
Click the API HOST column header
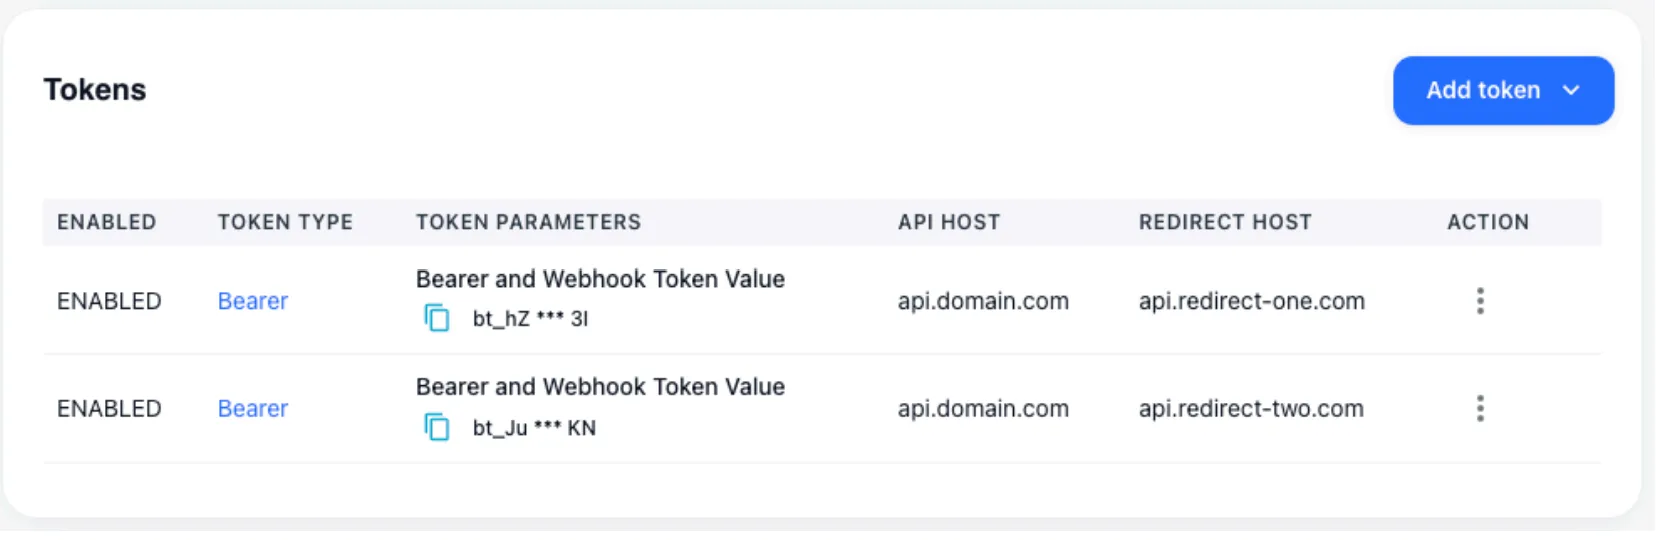pyautogui.click(x=948, y=222)
